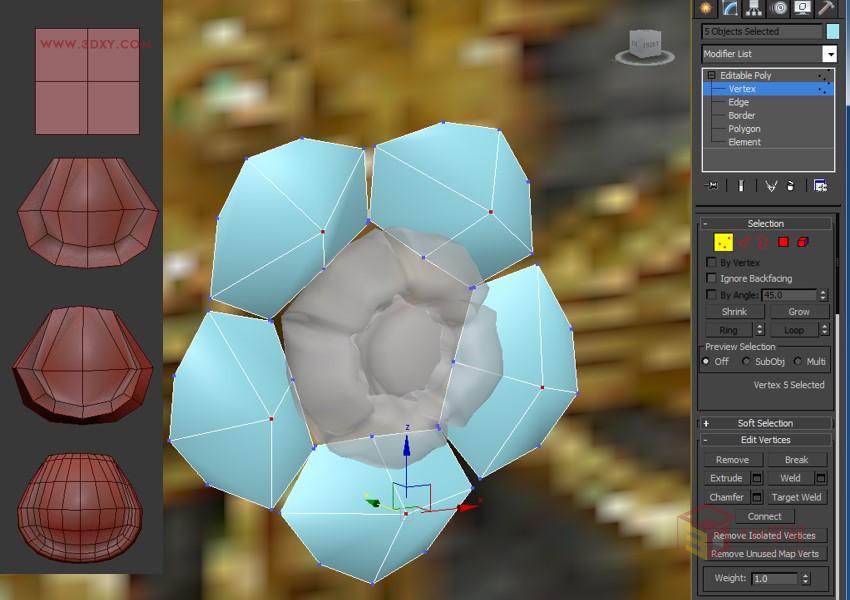Select Edge in the Editable Poly tree

[x=737, y=101]
